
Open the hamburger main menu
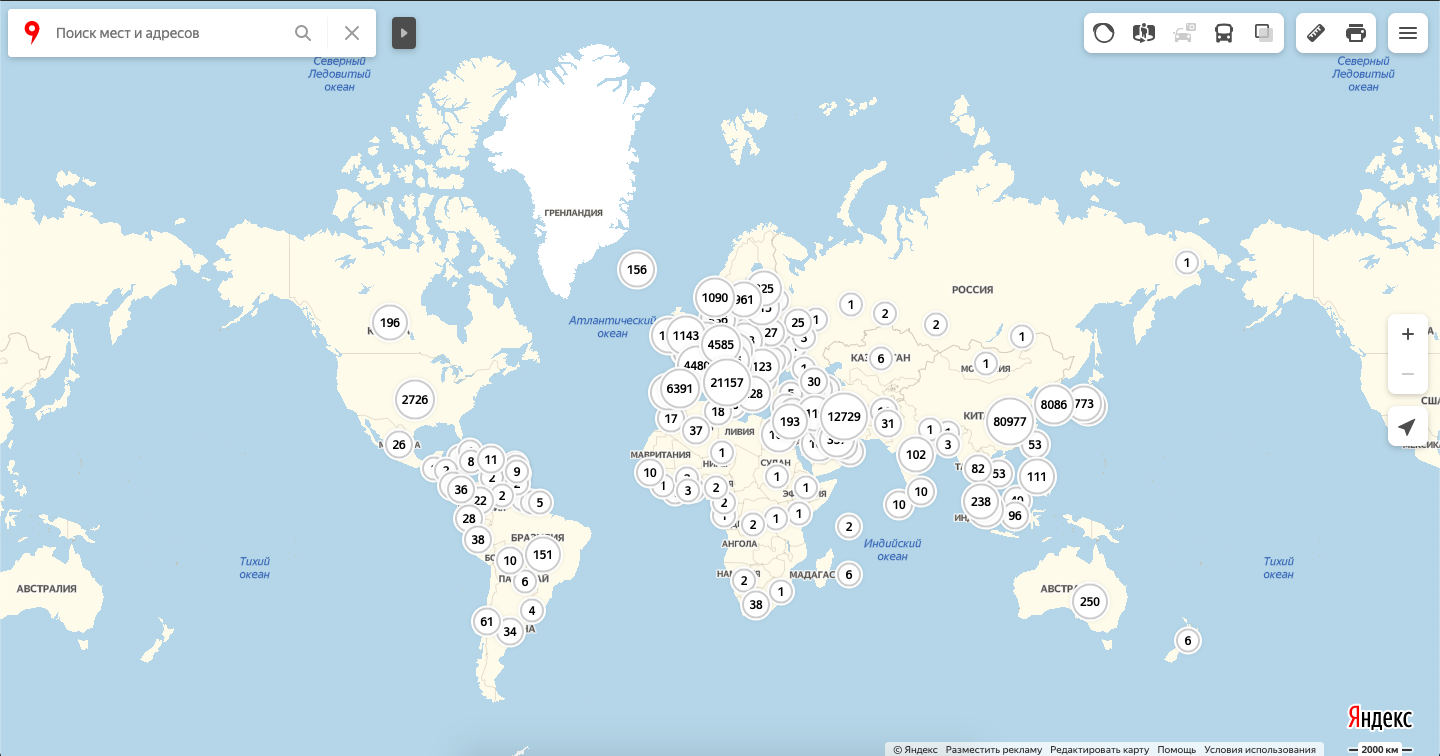(x=1408, y=33)
